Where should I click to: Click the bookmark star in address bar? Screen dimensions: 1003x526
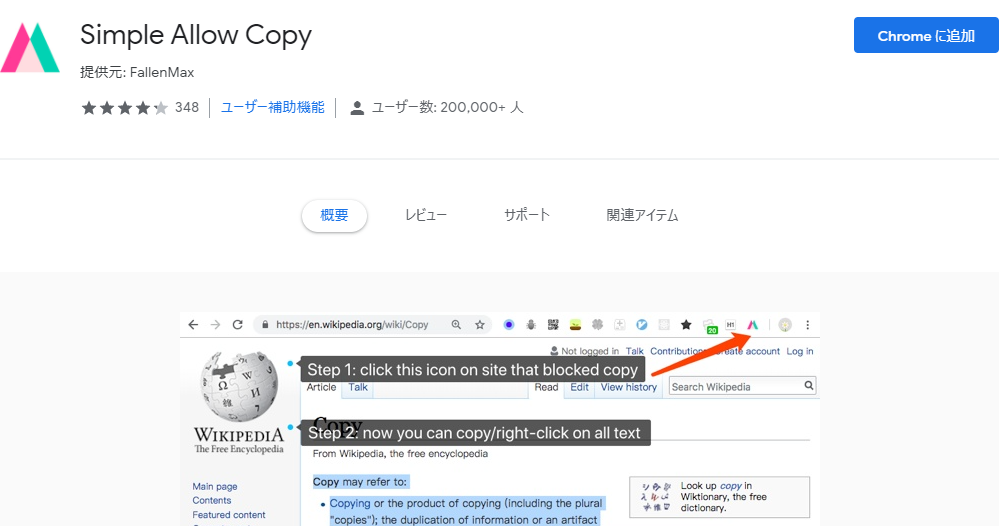click(x=480, y=324)
